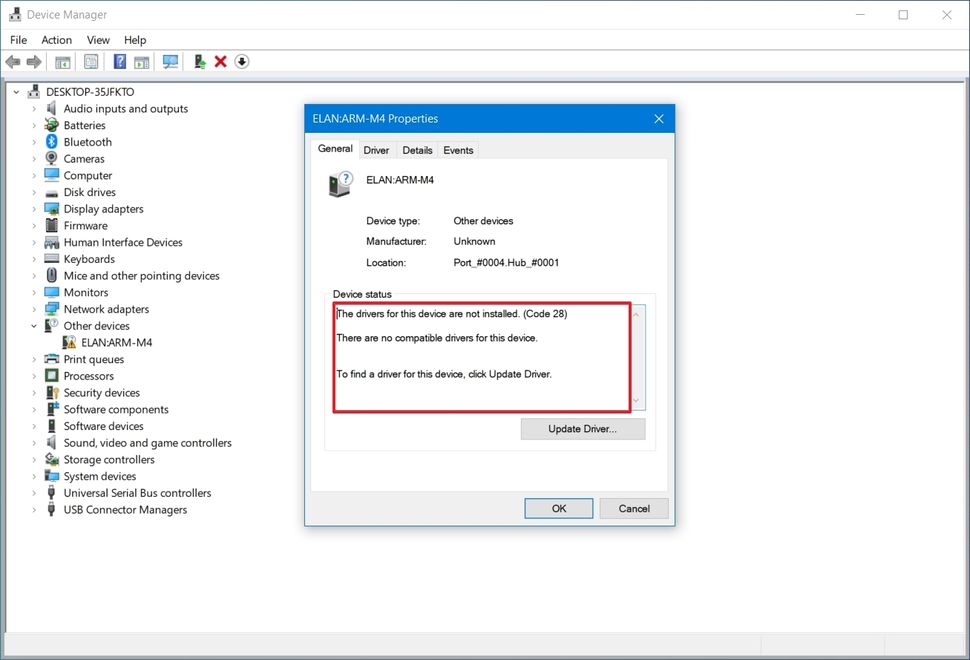Open the View menu
This screenshot has height=660, width=970.
coord(97,40)
